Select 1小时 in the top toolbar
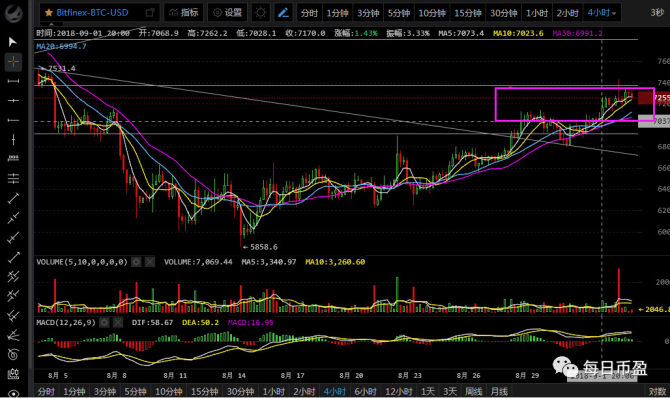670x398 pixels. click(537, 13)
